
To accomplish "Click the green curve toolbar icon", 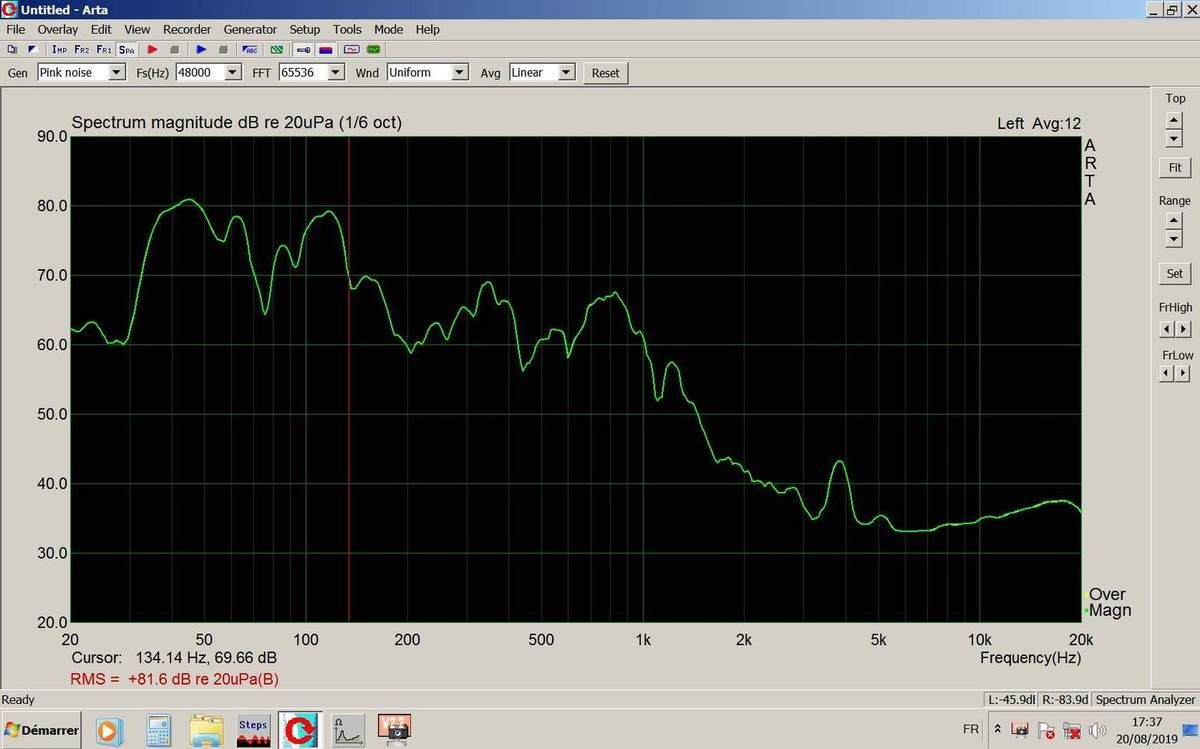I will pyautogui.click(x=374, y=49).
